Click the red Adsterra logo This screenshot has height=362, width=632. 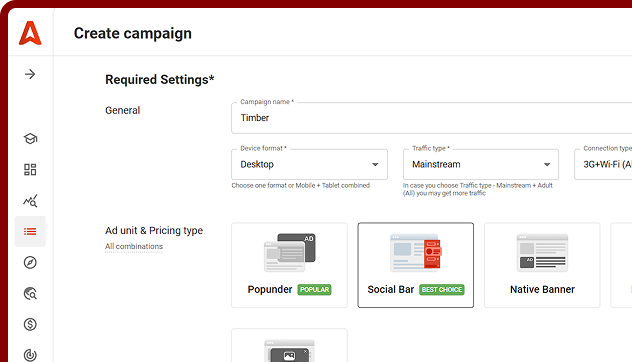[x=30, y=33]
